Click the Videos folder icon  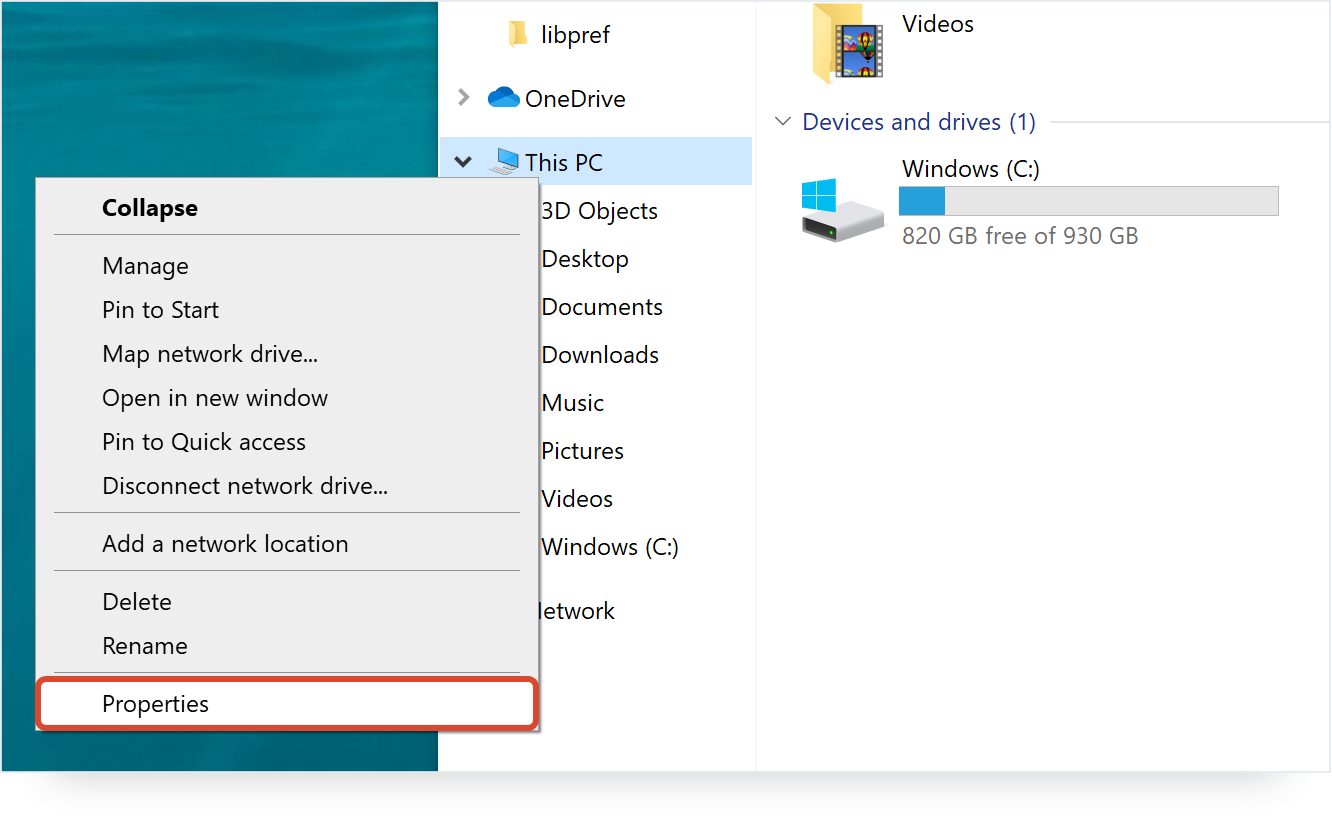tap(847, 42)
